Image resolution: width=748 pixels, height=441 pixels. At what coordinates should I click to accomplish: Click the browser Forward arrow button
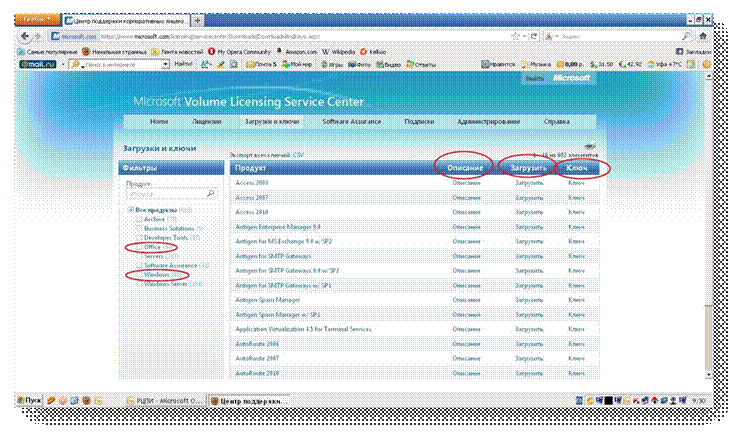coord(38,36)
